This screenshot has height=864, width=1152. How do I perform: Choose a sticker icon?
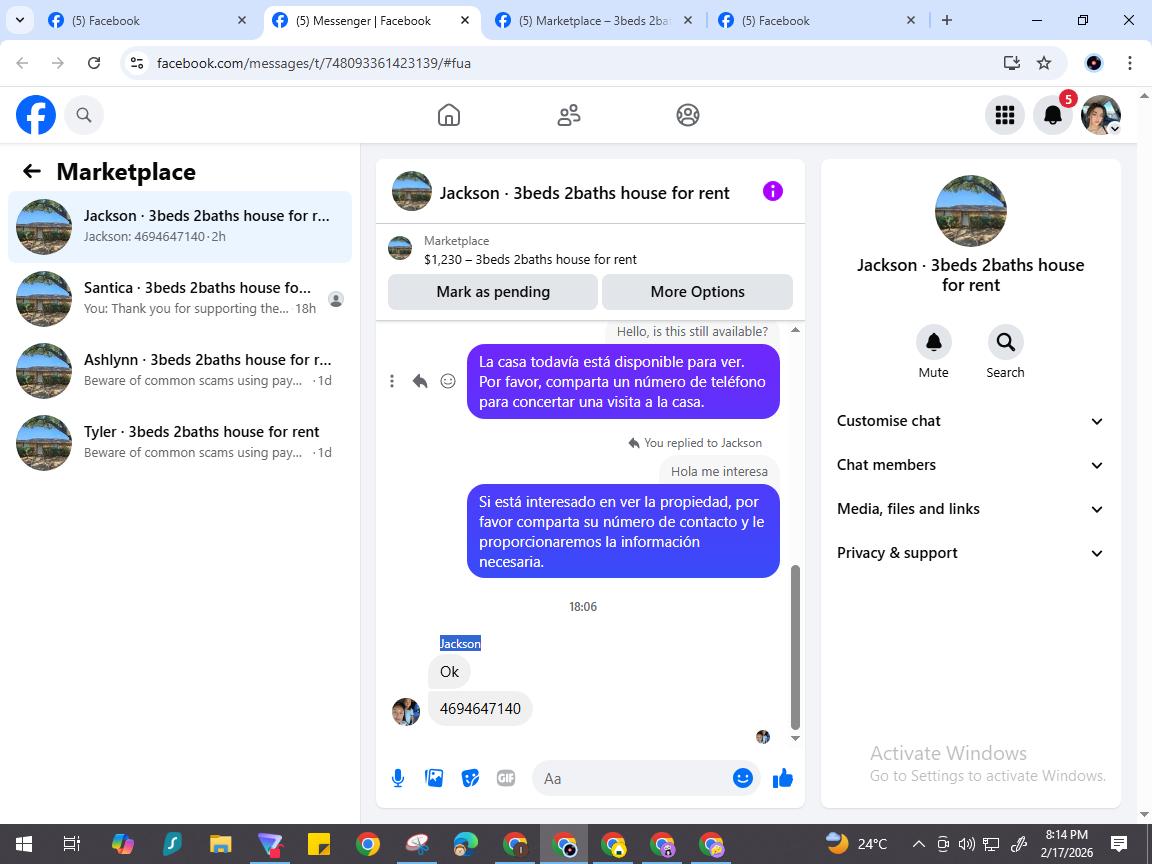[x=470, y=778]
